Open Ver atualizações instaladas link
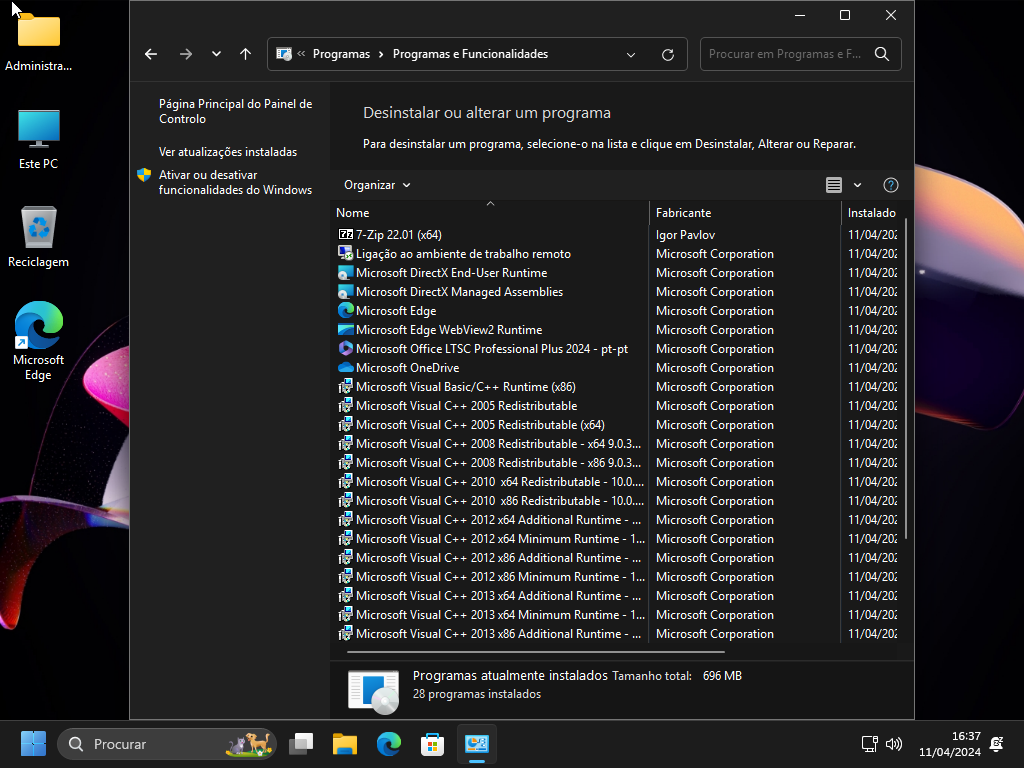Screen dimensions: 1024x768 [x=228, y=152]
